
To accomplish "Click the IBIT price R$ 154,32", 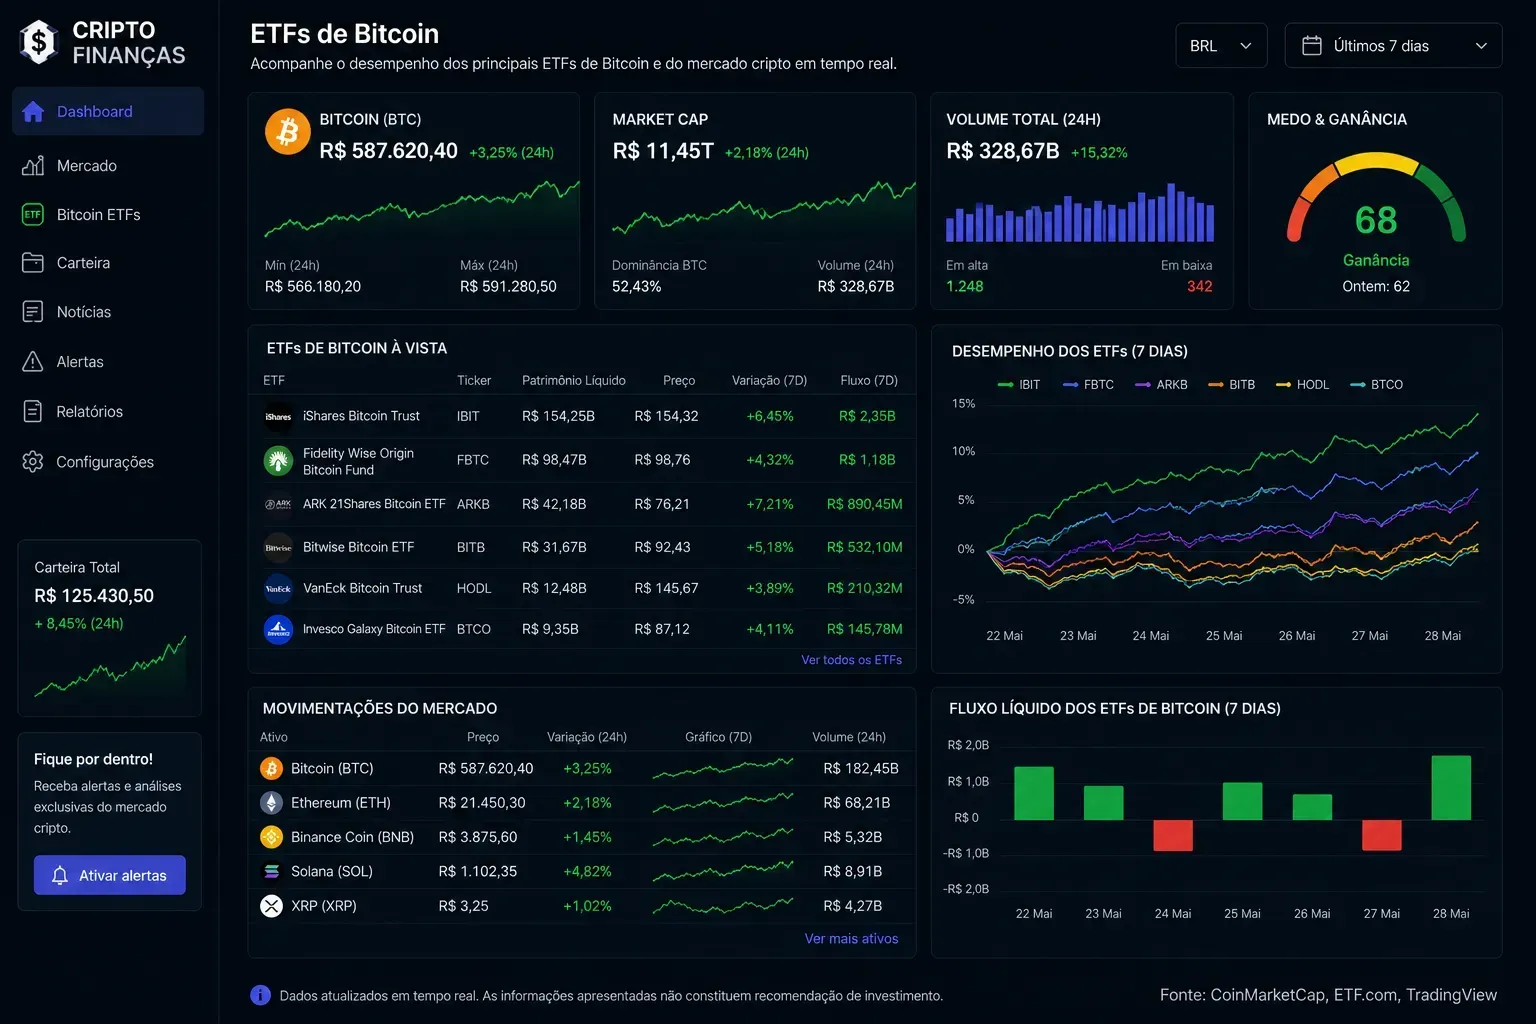I will click(666, 416).
